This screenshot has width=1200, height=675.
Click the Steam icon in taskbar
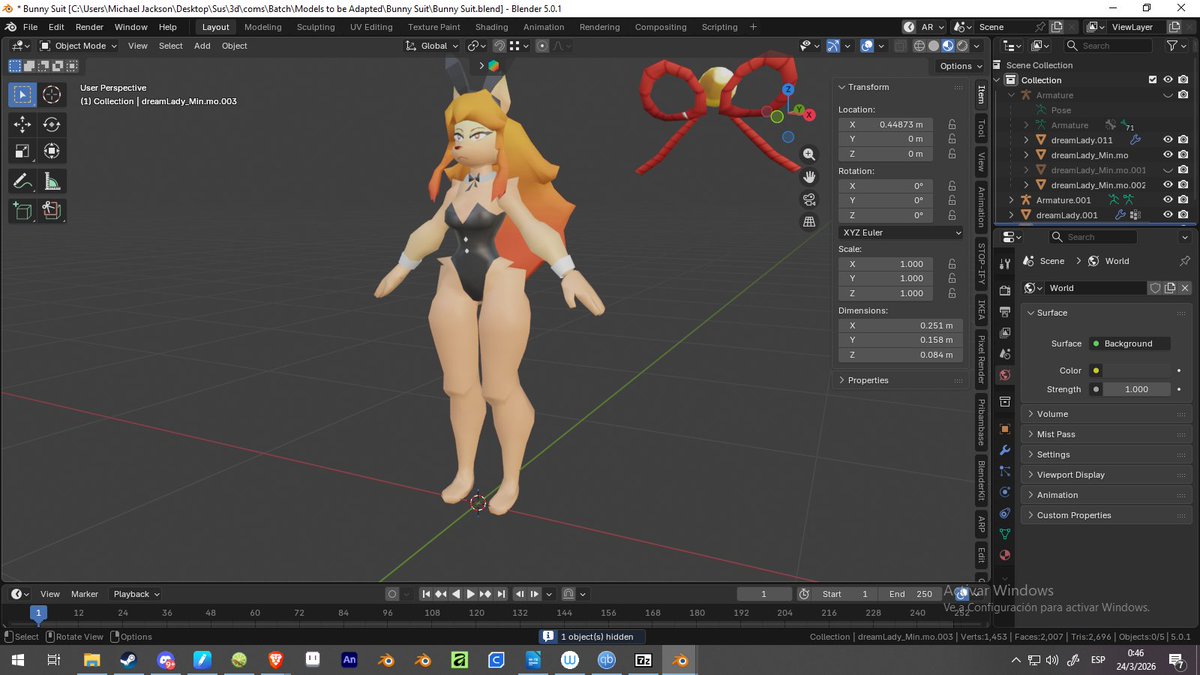tap(129, 660)
